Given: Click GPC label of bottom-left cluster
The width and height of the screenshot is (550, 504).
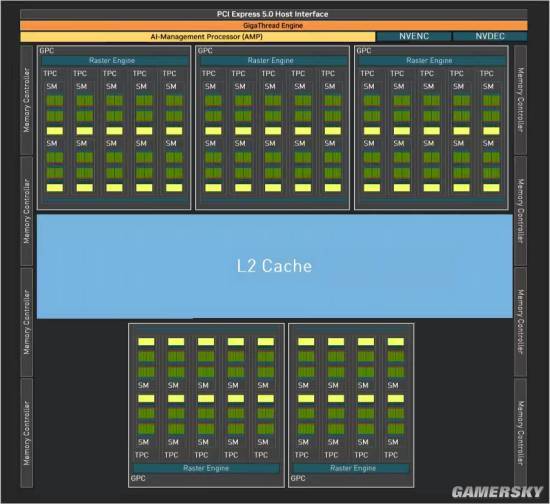Looking at the screenshot, I should [138, 478].
